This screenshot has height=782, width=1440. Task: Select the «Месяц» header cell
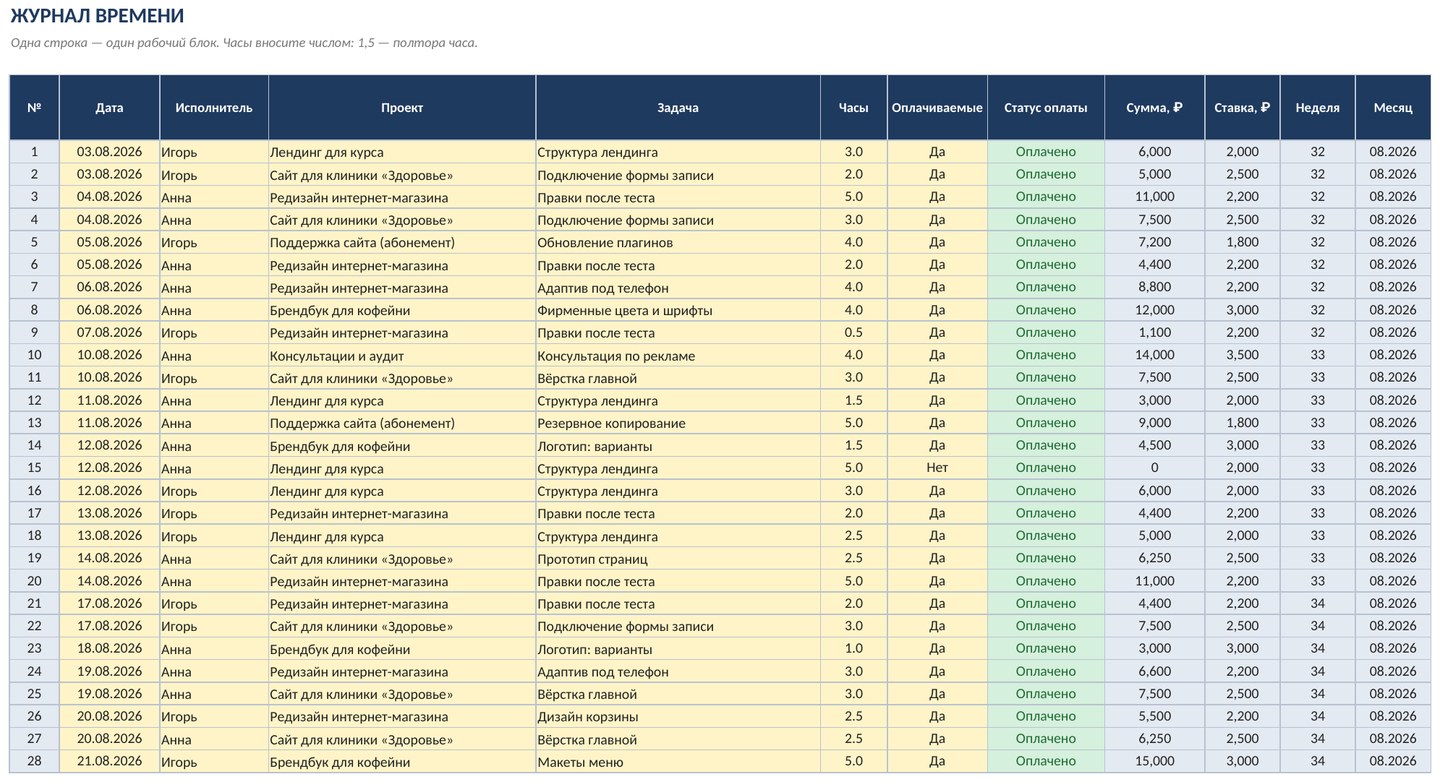pyautogui.click(x=1393, y=107)
